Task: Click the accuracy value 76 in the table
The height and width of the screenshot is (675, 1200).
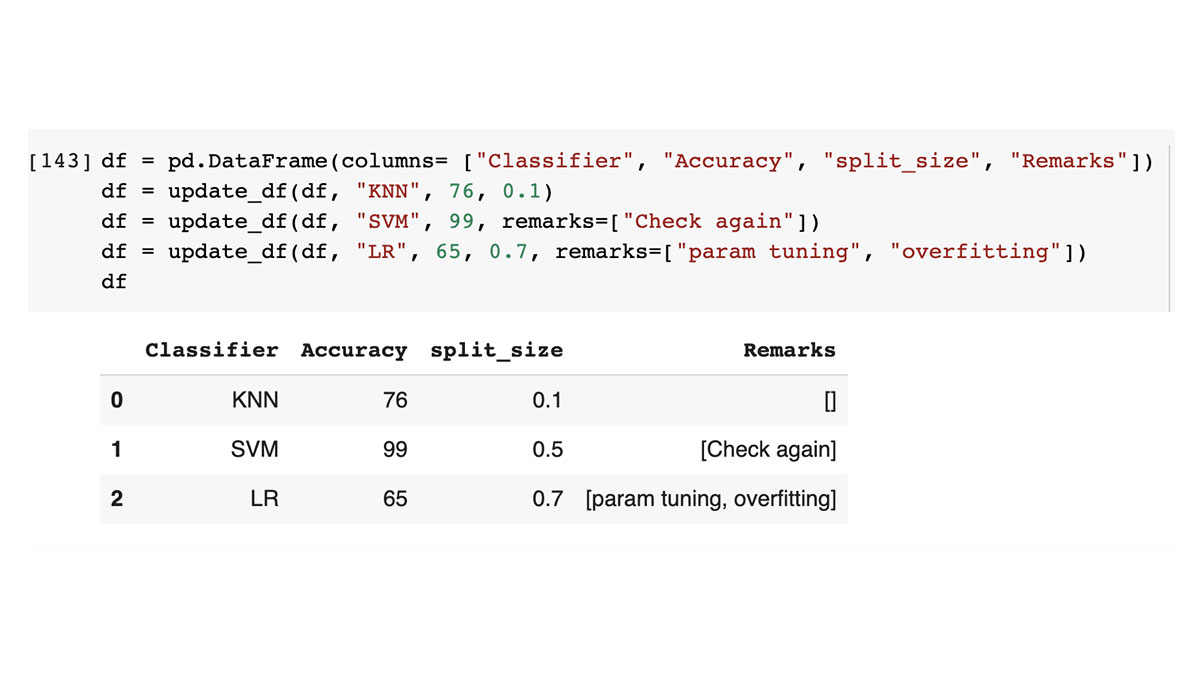Action: tap(395, 401)
